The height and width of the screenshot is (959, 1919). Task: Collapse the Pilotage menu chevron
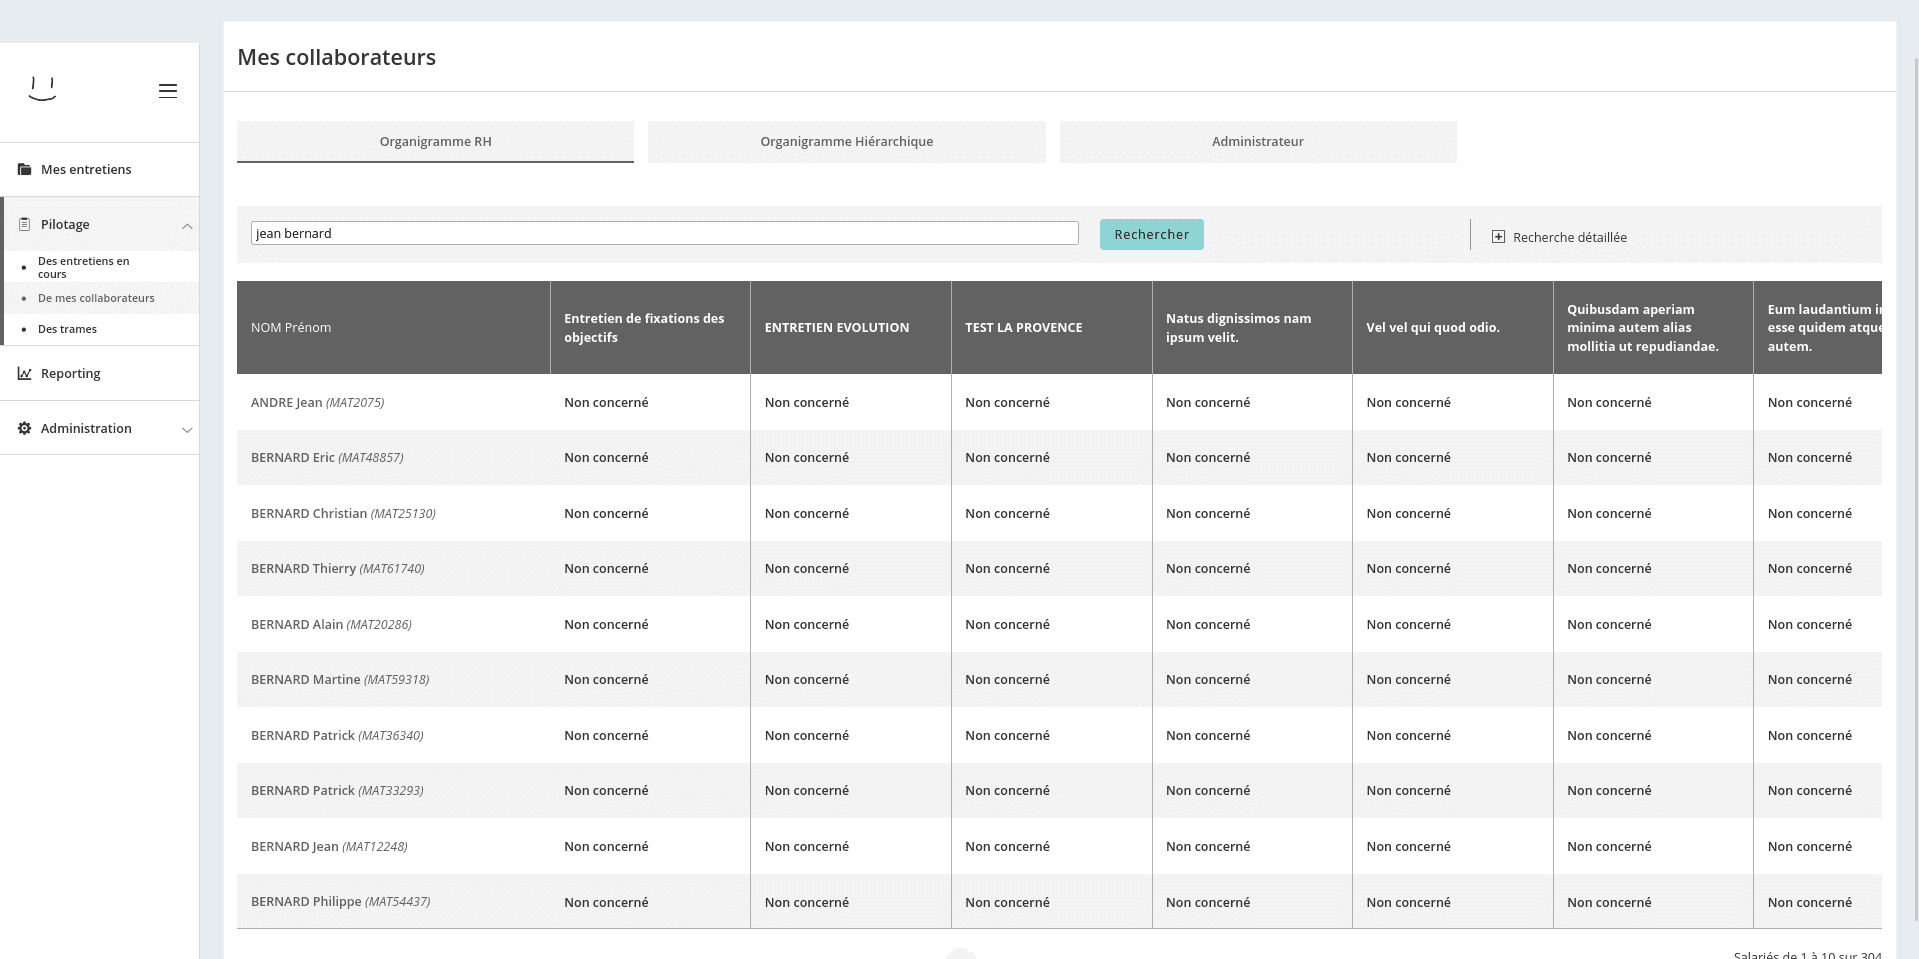(x=187, y=226)
